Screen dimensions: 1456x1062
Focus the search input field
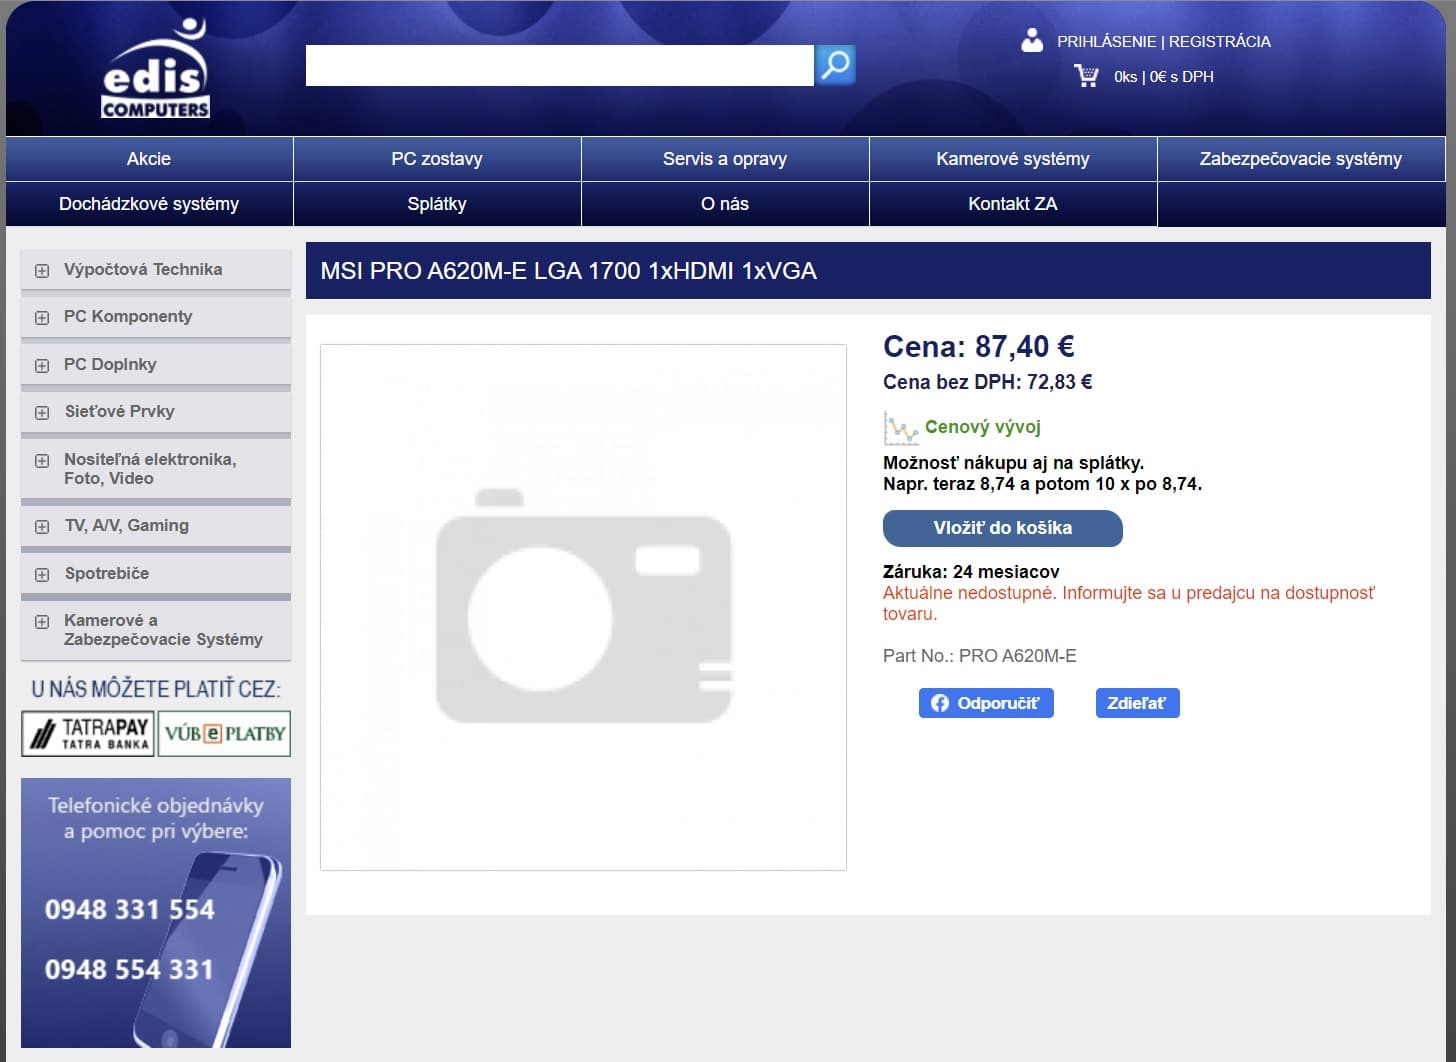(x=560, y=65)
